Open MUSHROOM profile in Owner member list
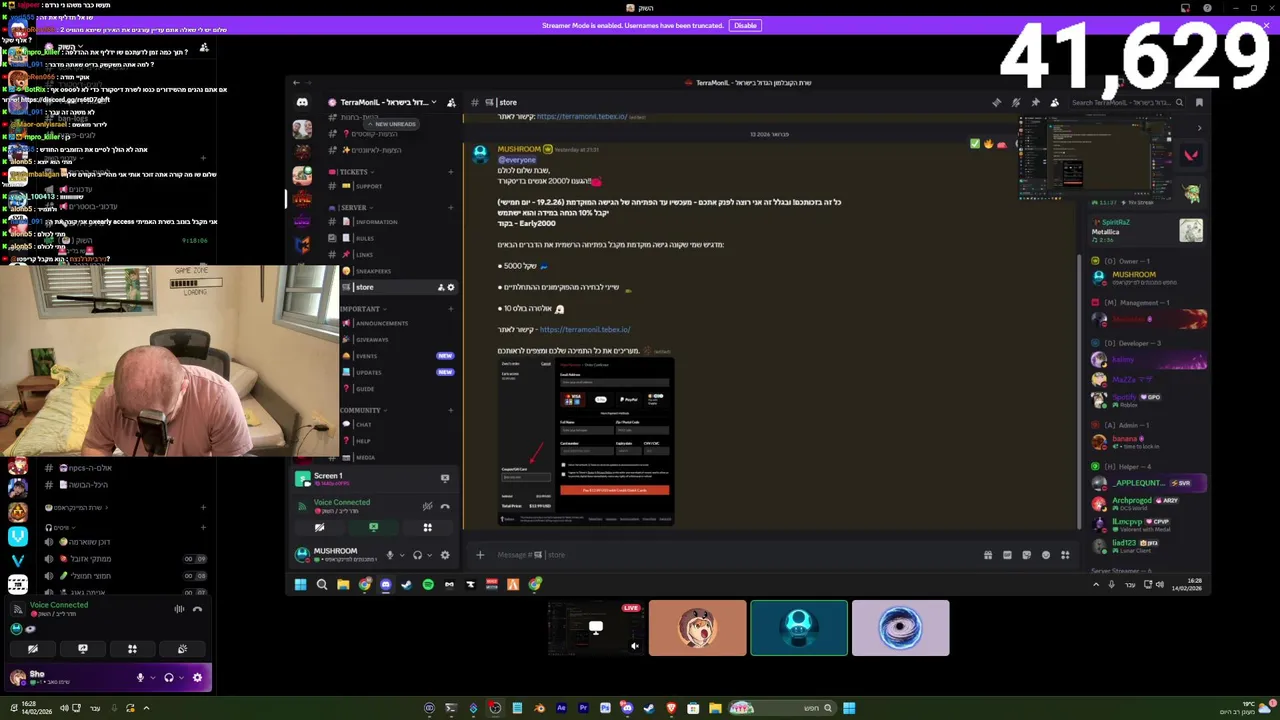 click(x=1148, y=276)
